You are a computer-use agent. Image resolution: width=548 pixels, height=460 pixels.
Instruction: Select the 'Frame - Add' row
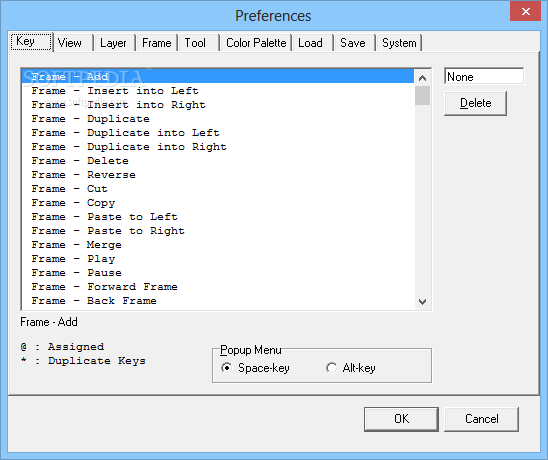point(218,77)
